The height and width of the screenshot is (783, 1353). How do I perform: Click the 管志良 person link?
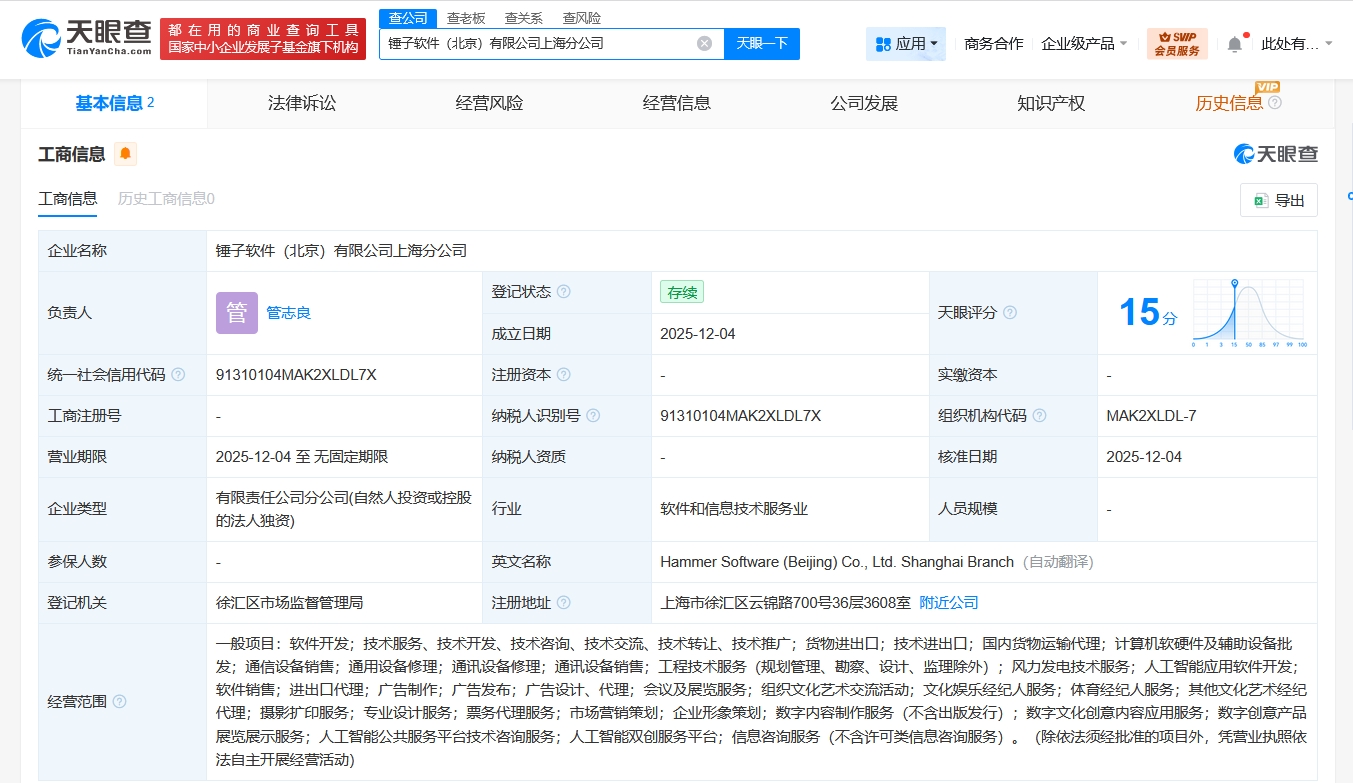click(x=288, y=312)
